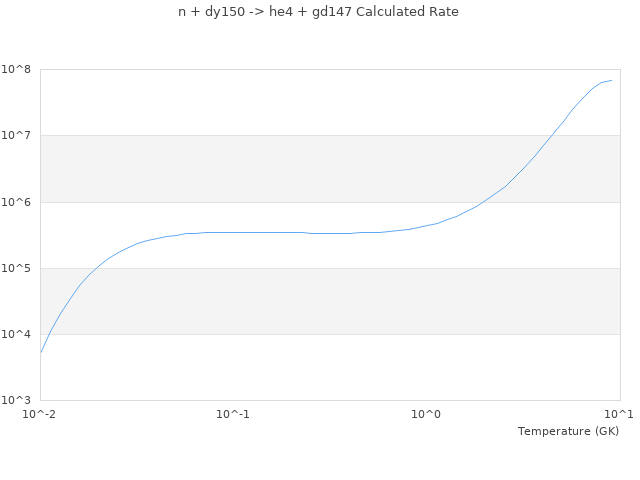Click the white band between 10^7 and 10^8

250,102
